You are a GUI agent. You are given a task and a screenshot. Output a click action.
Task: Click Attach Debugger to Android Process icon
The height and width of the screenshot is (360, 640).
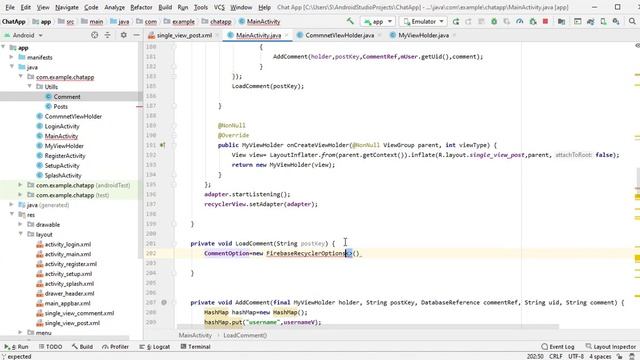[533, 21]
